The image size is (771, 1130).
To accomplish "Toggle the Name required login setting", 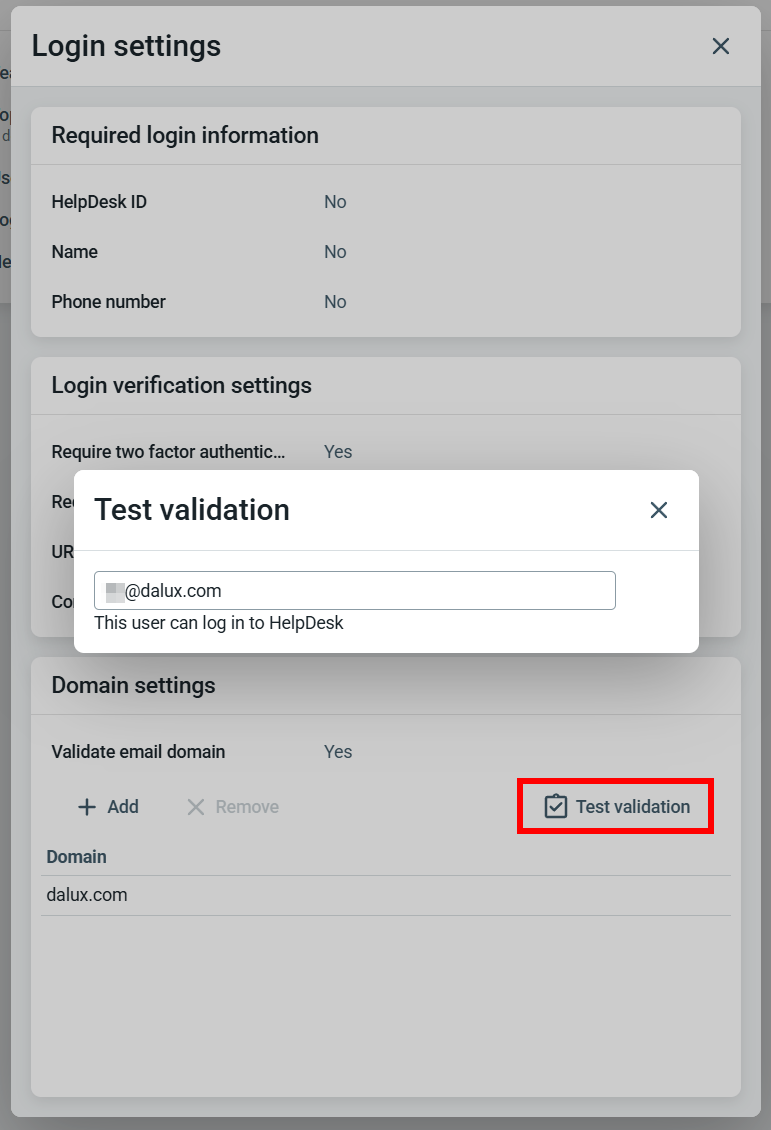I will click(x=334, y=251).
